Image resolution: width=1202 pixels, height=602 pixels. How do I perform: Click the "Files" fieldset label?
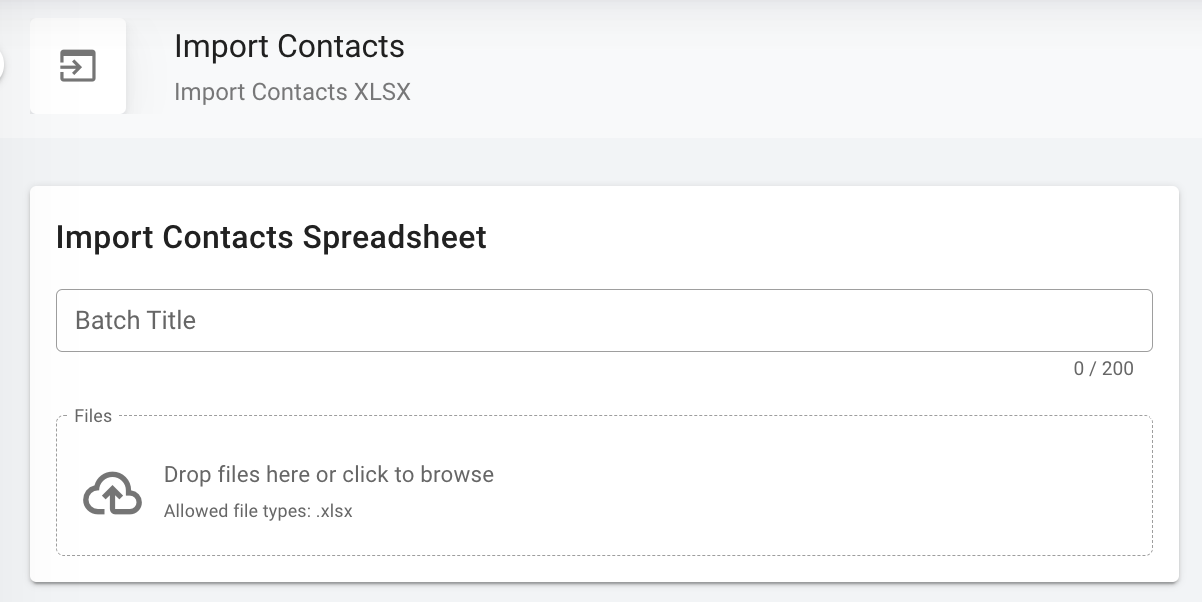[93, 416]
